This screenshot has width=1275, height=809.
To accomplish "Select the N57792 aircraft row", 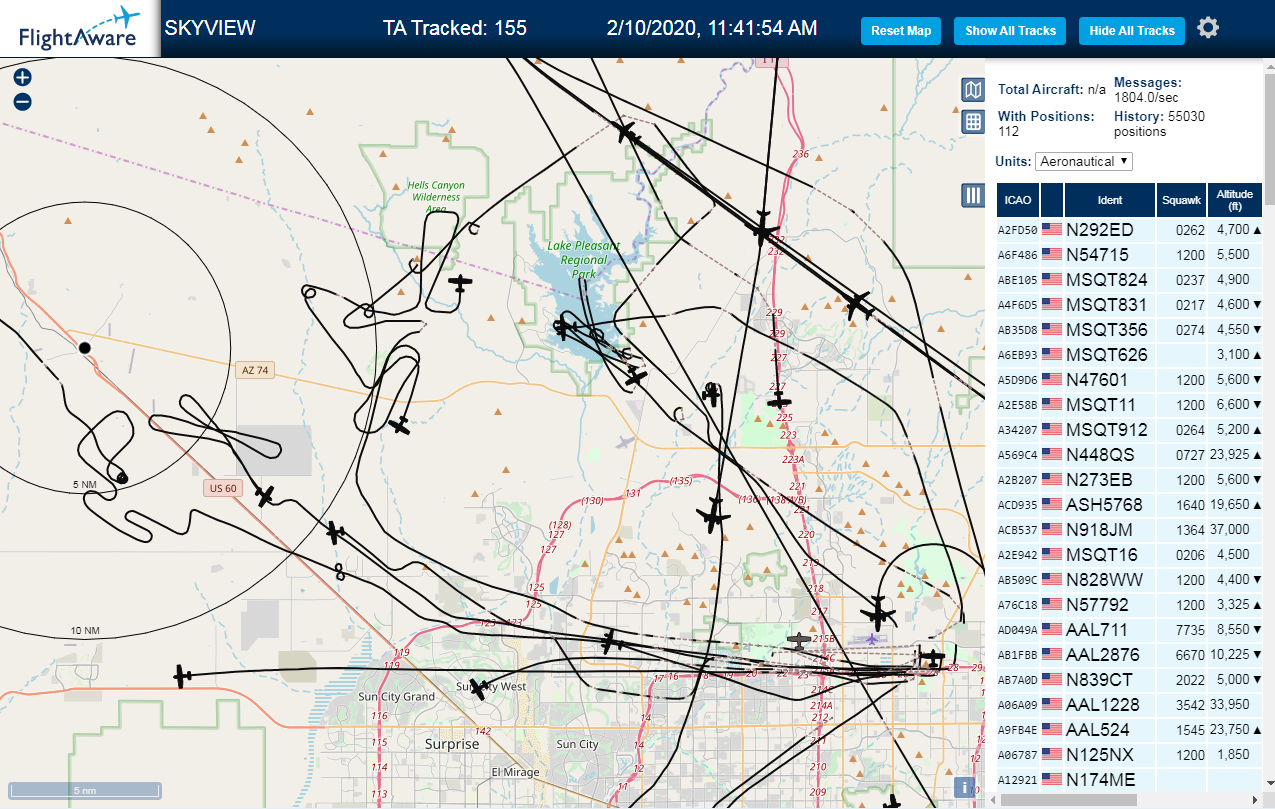I will pos(1130,604).
